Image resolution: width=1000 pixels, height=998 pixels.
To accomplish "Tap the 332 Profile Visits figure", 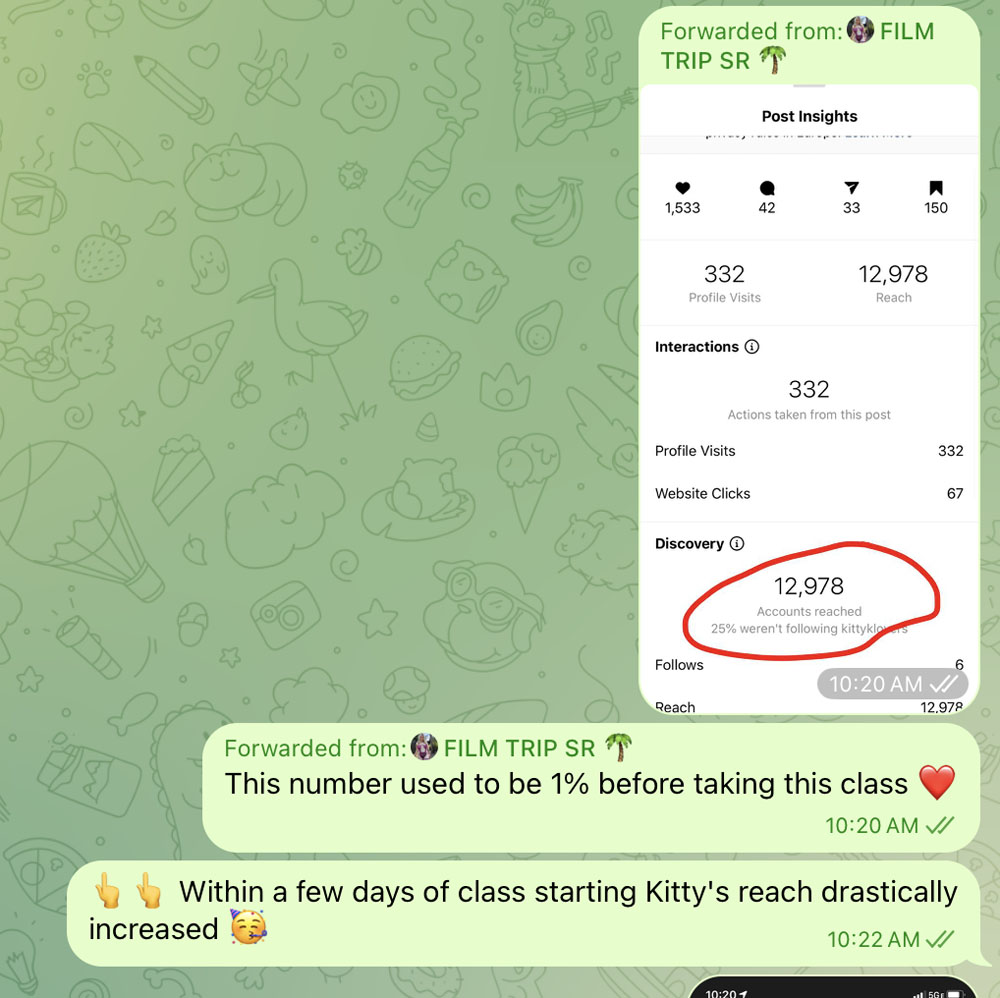I will click(x=724, y=283).
